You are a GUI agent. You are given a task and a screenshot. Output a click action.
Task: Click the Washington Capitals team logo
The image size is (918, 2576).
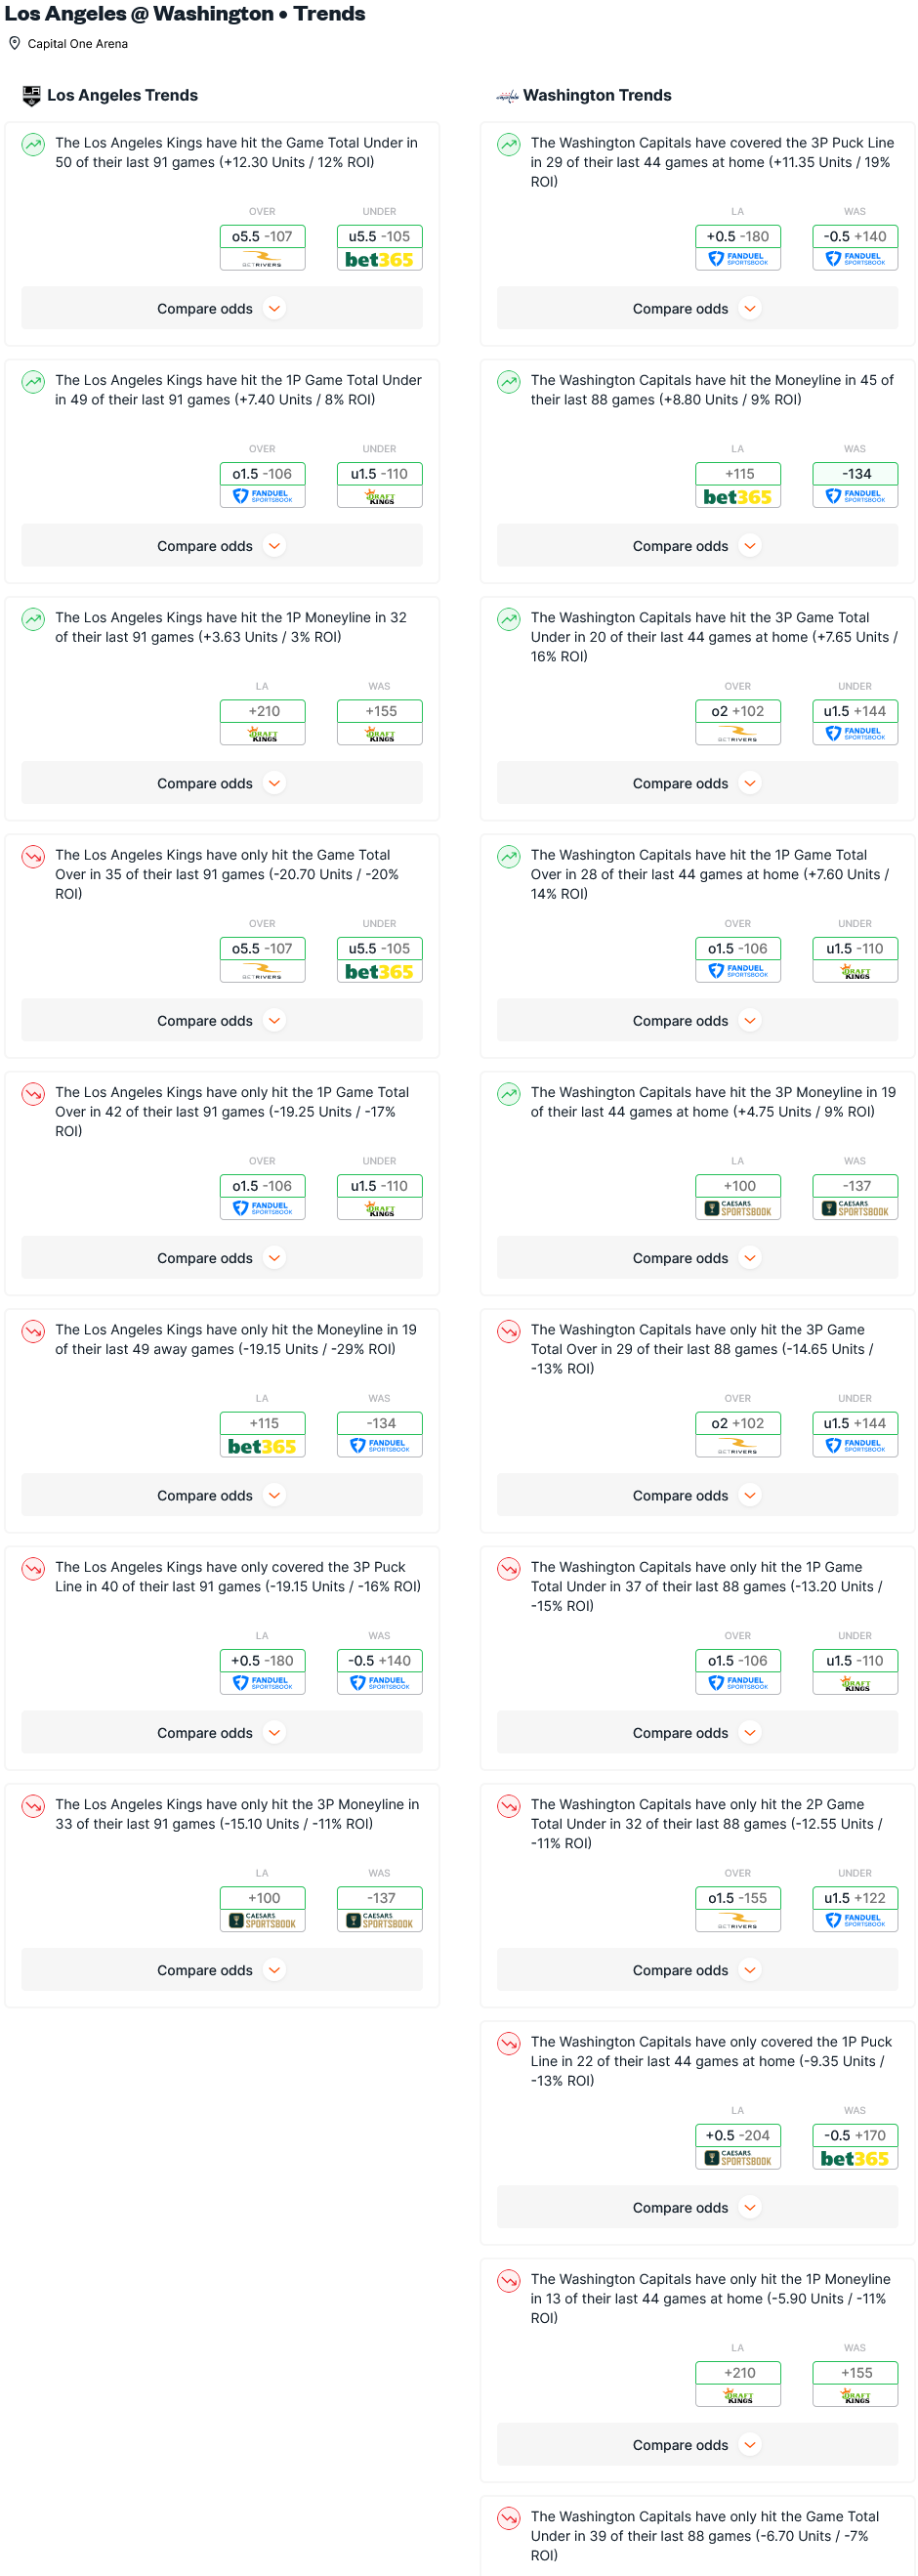coord(507,96)
